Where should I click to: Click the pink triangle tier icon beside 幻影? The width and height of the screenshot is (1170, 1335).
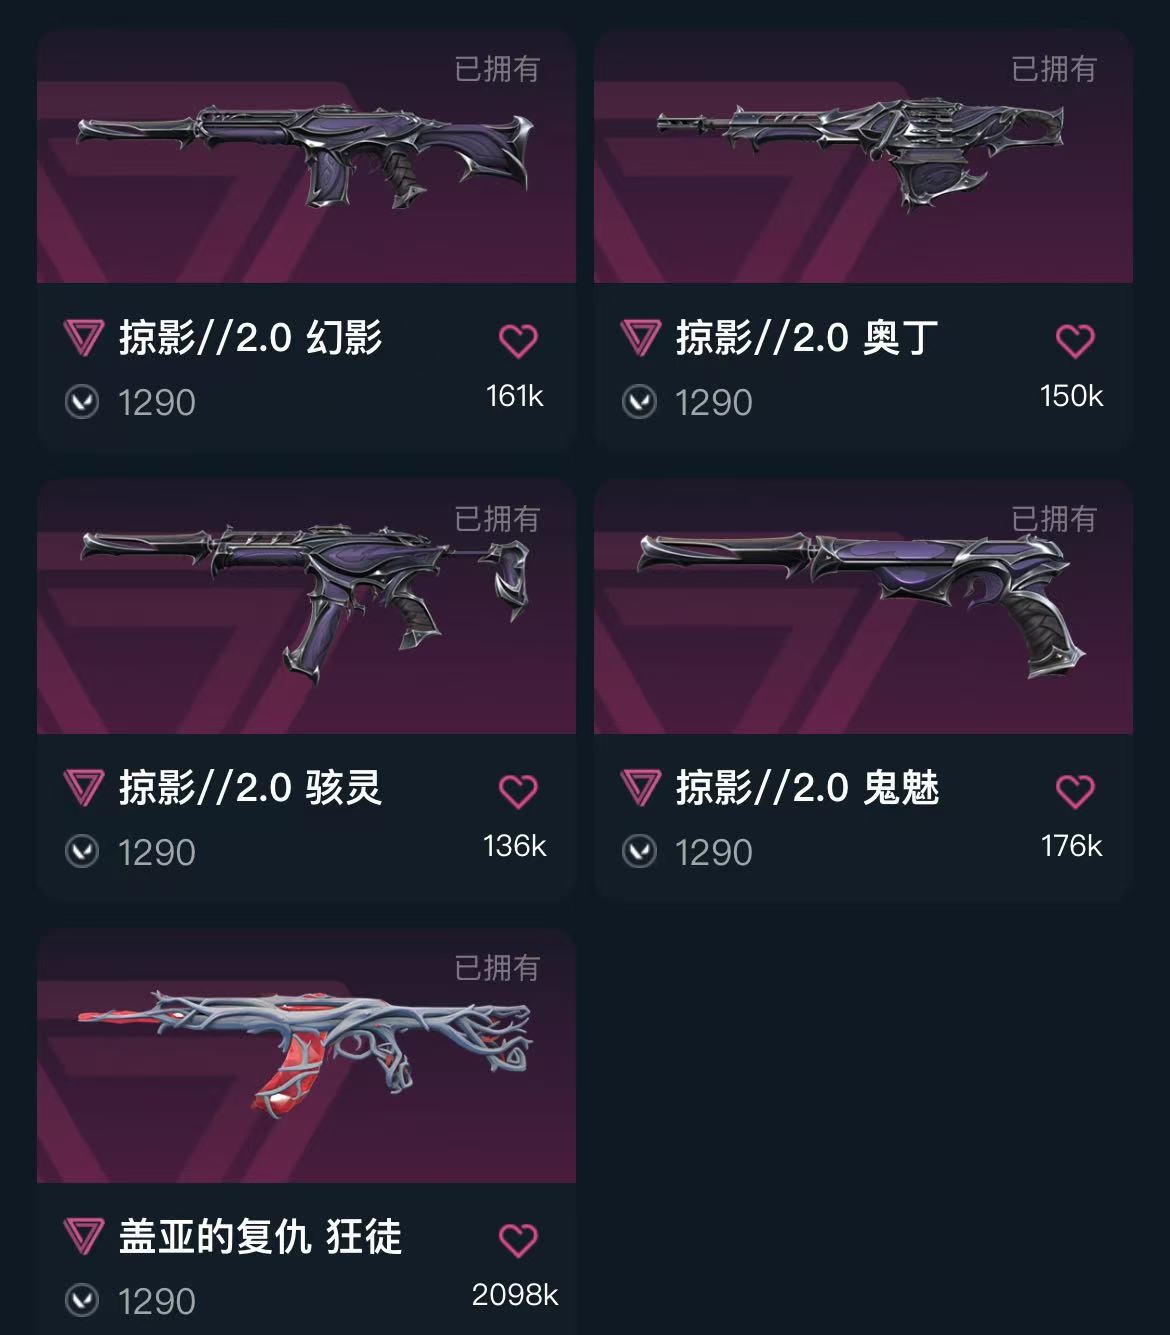84,338
